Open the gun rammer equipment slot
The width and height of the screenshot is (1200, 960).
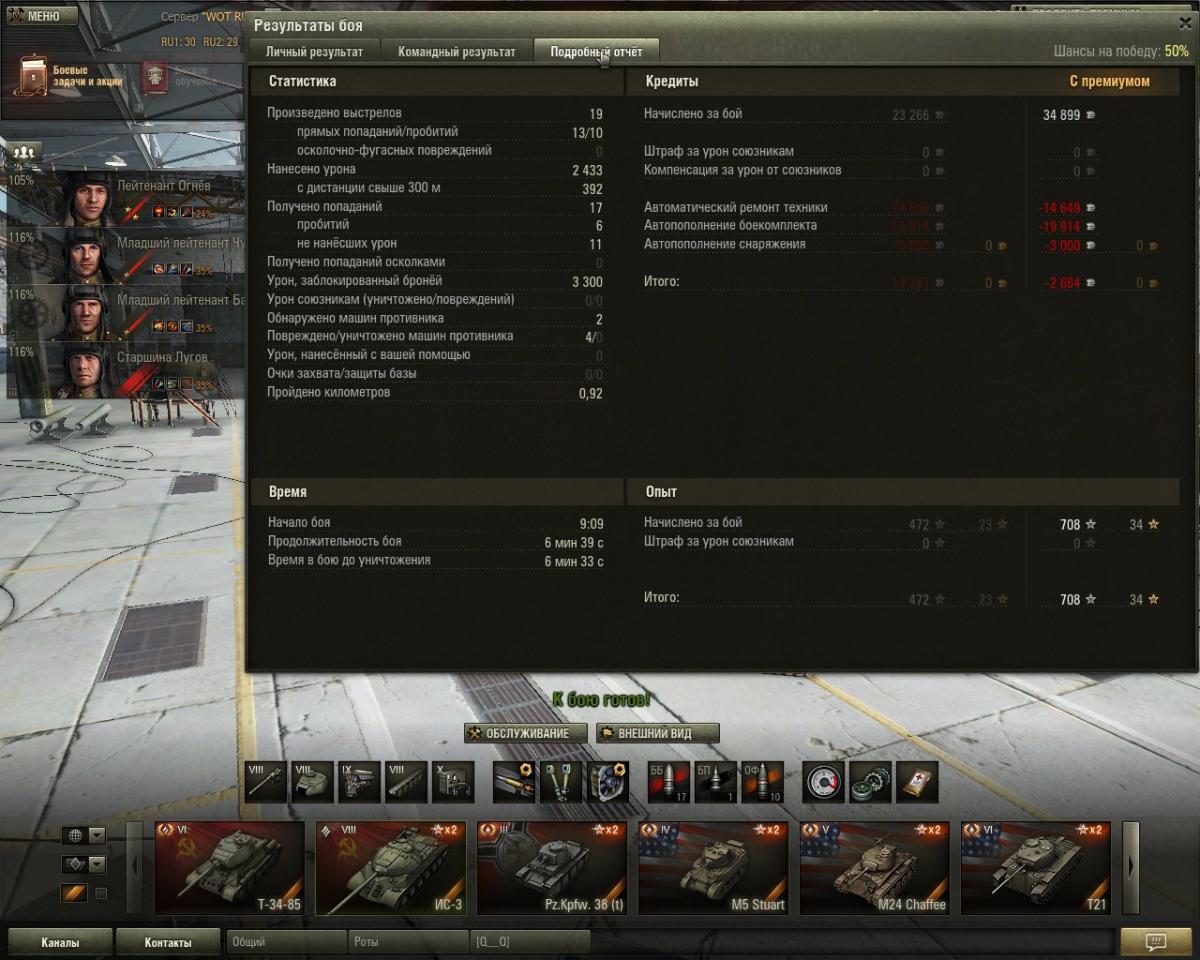point(514,782)
